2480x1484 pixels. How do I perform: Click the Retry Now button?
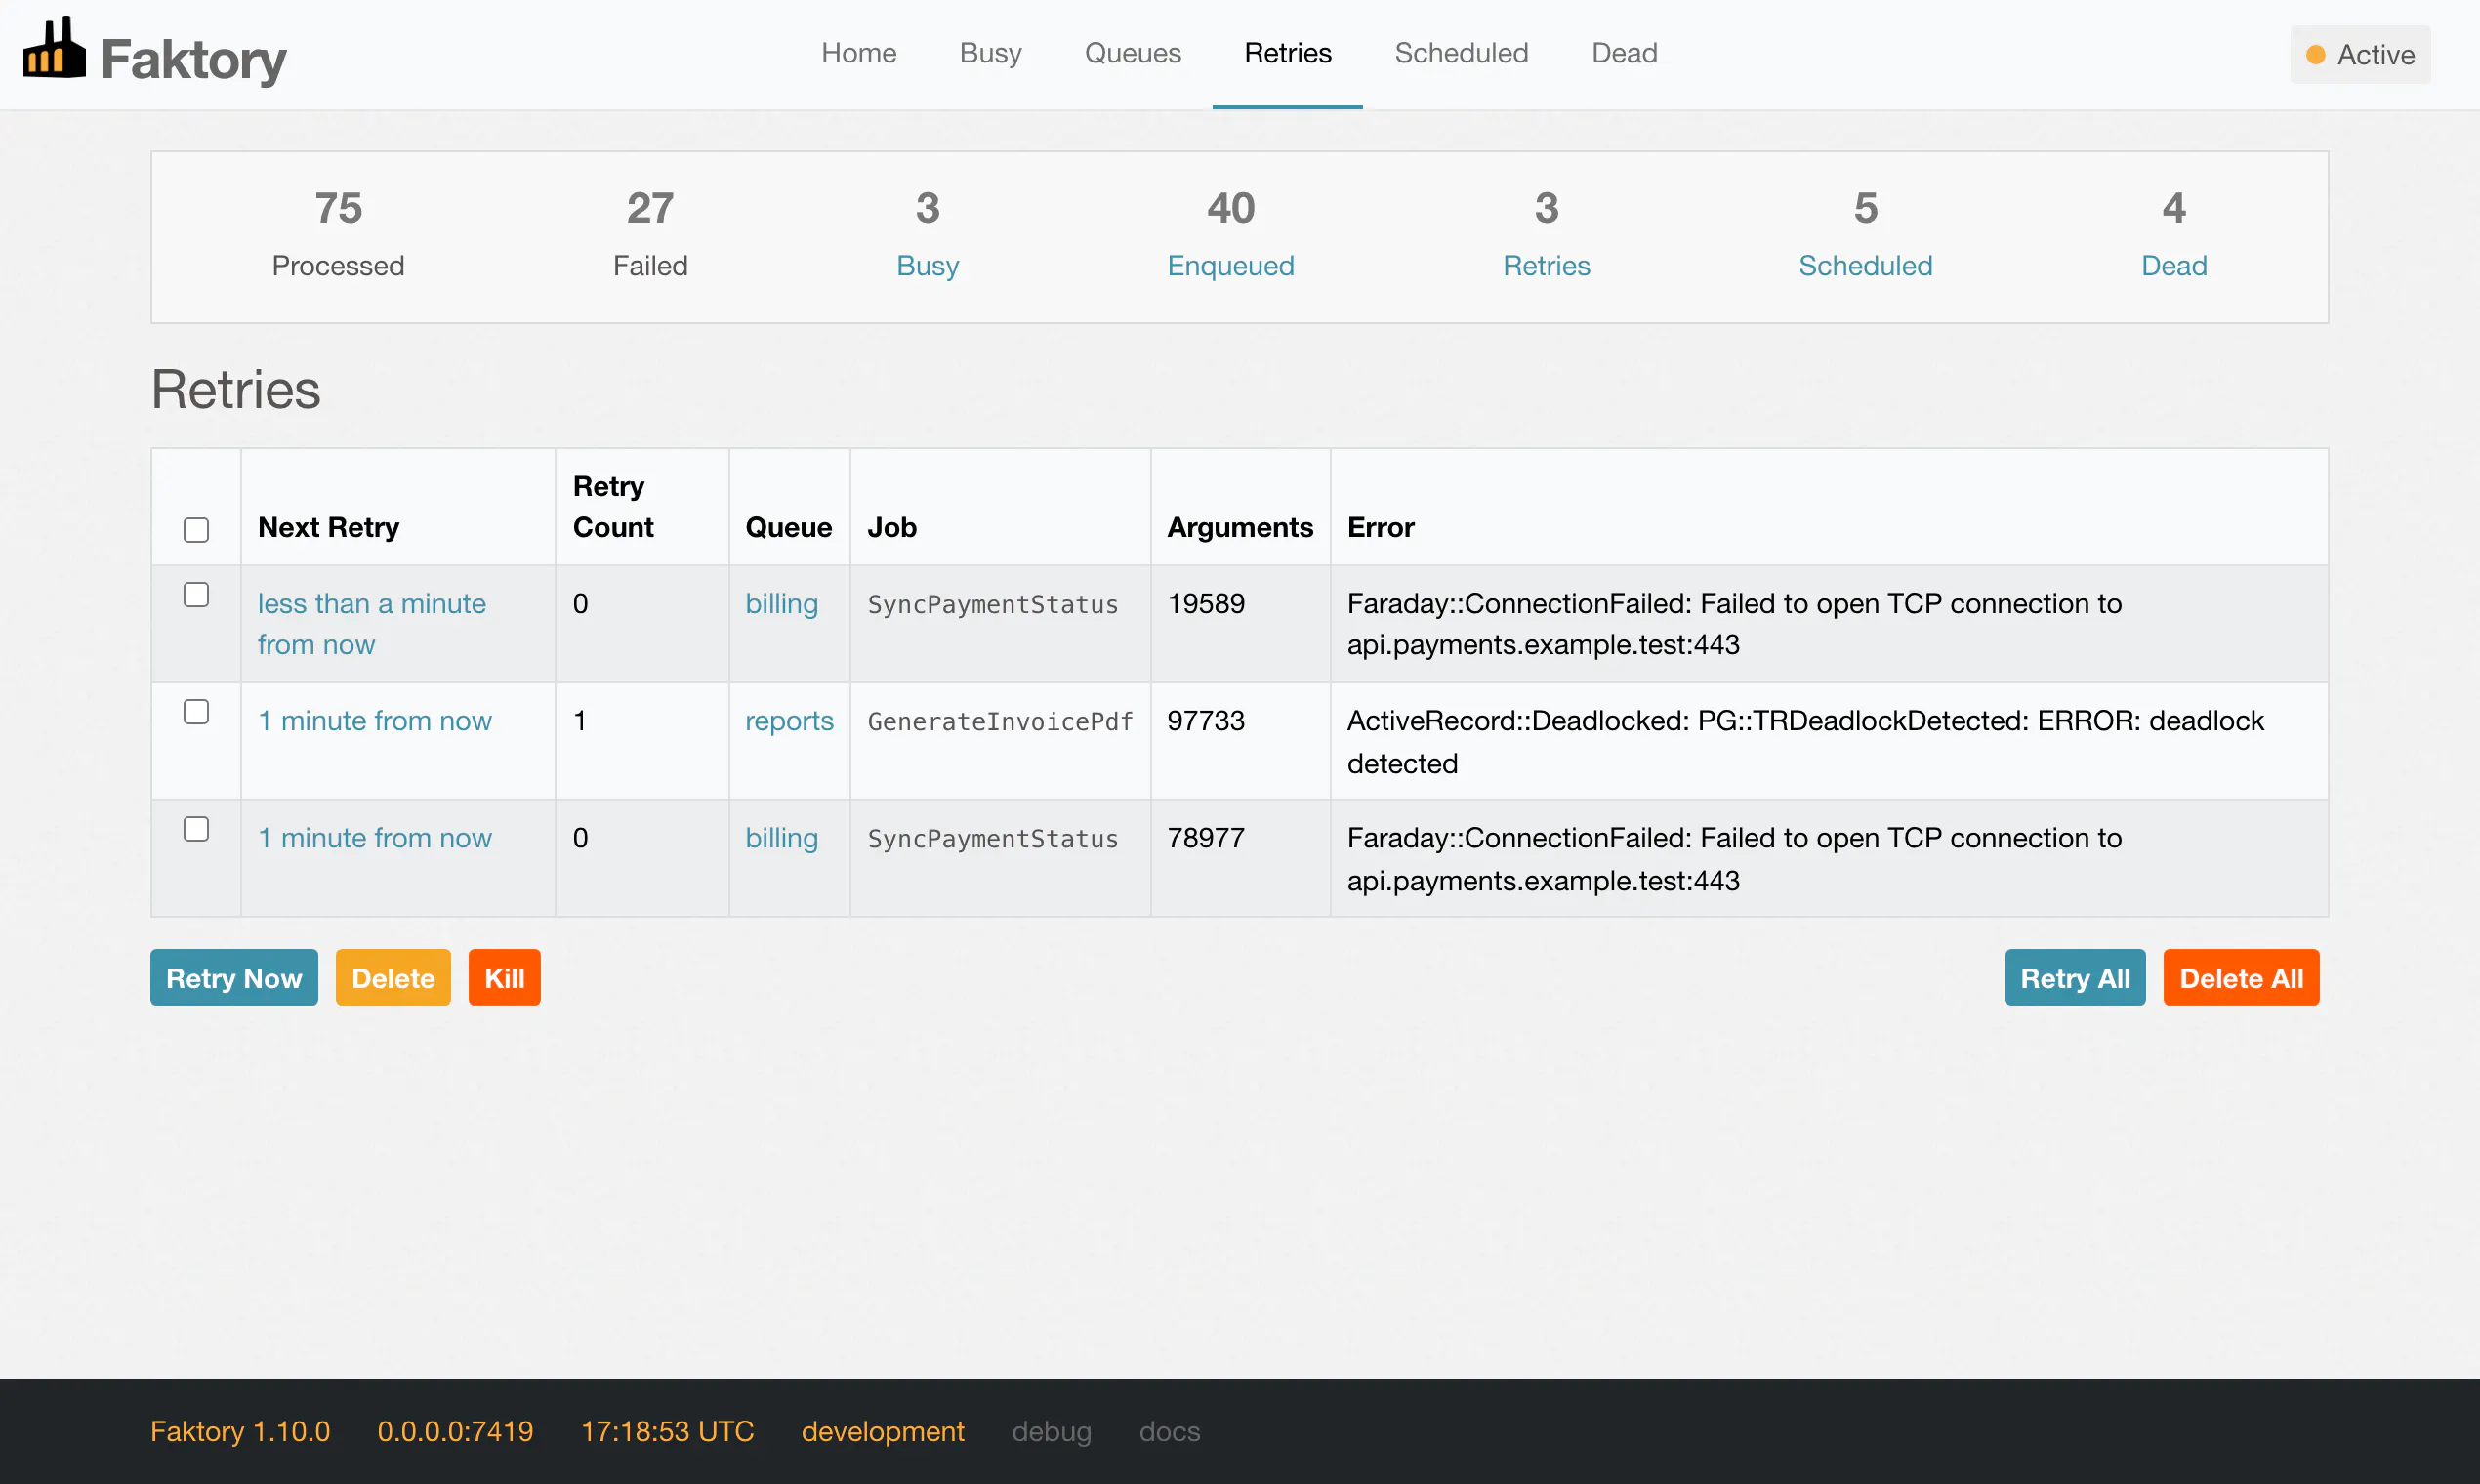coord(234,977)
